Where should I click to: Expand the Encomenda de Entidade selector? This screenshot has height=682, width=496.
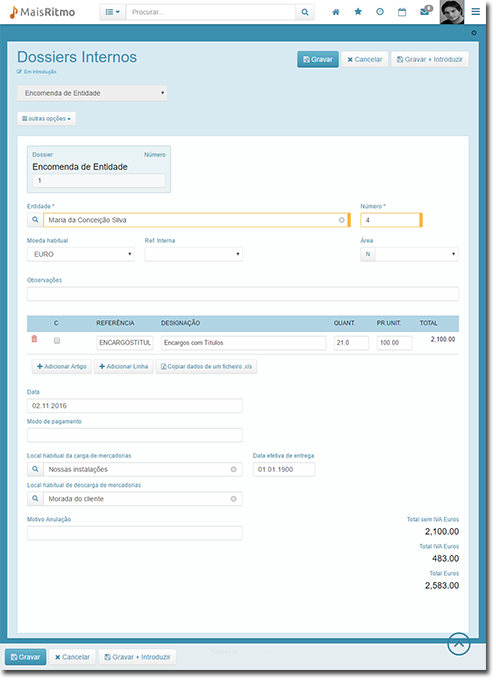92,93
